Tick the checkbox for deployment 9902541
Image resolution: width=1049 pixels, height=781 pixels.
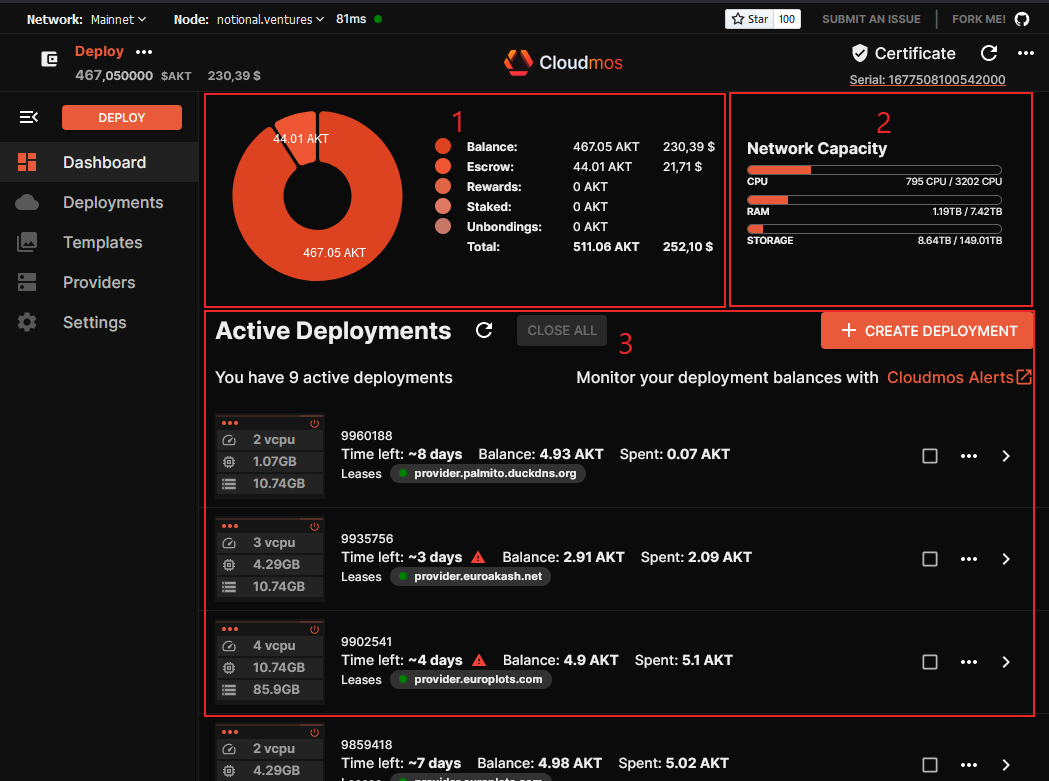pos(930,662)
